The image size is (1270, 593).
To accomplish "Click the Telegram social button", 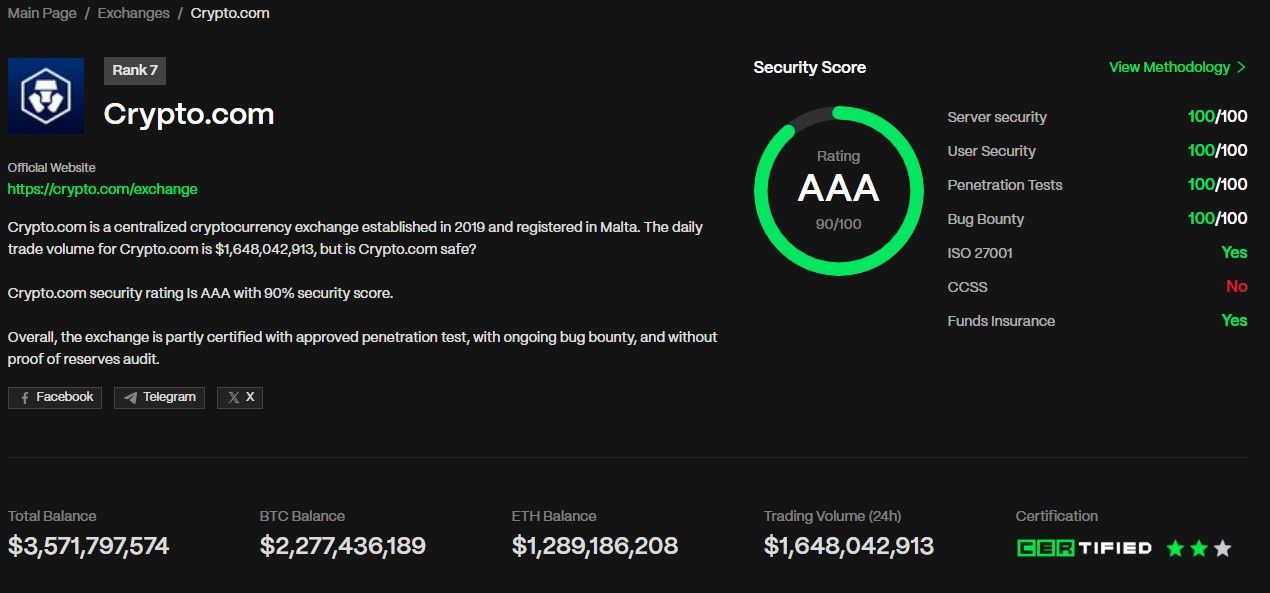I will [x=159, y=397].
